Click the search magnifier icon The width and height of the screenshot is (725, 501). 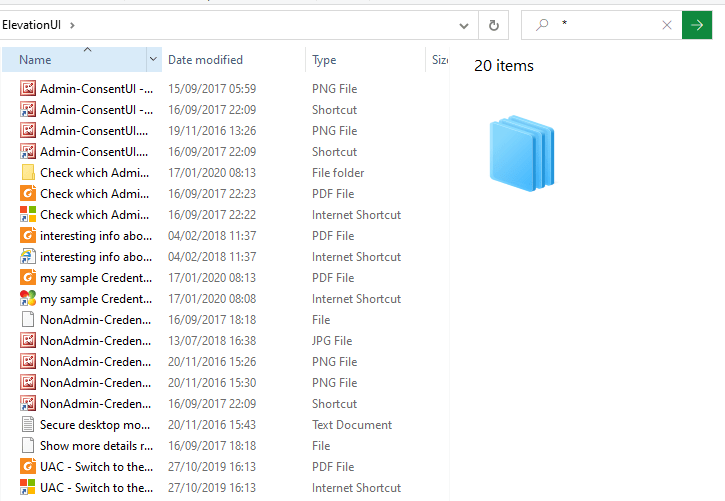click(x=542, y=24)
